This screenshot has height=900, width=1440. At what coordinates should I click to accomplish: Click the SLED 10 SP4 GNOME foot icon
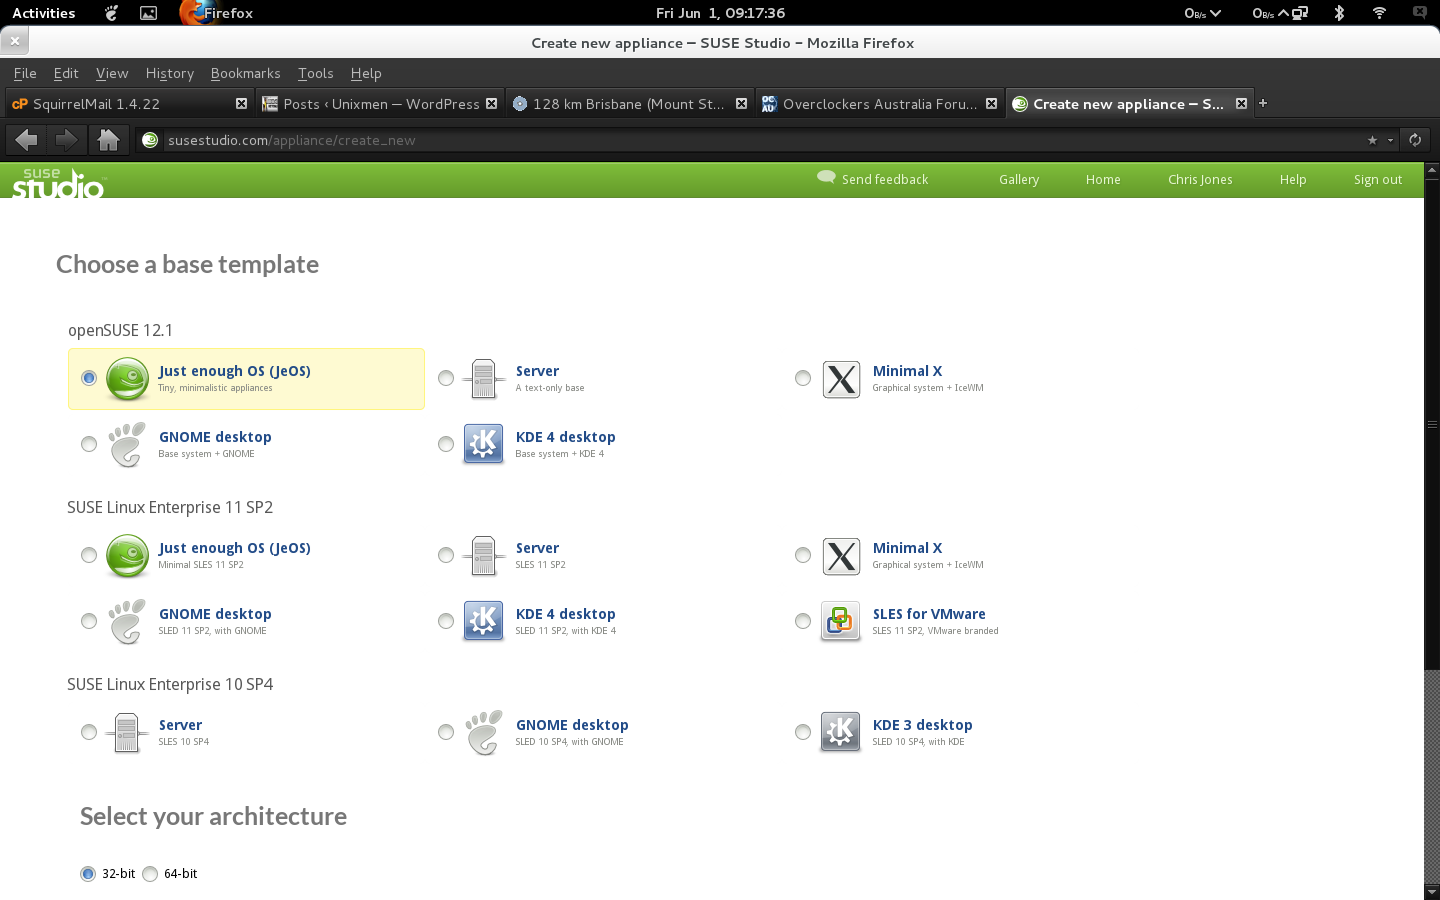[484, 732]
